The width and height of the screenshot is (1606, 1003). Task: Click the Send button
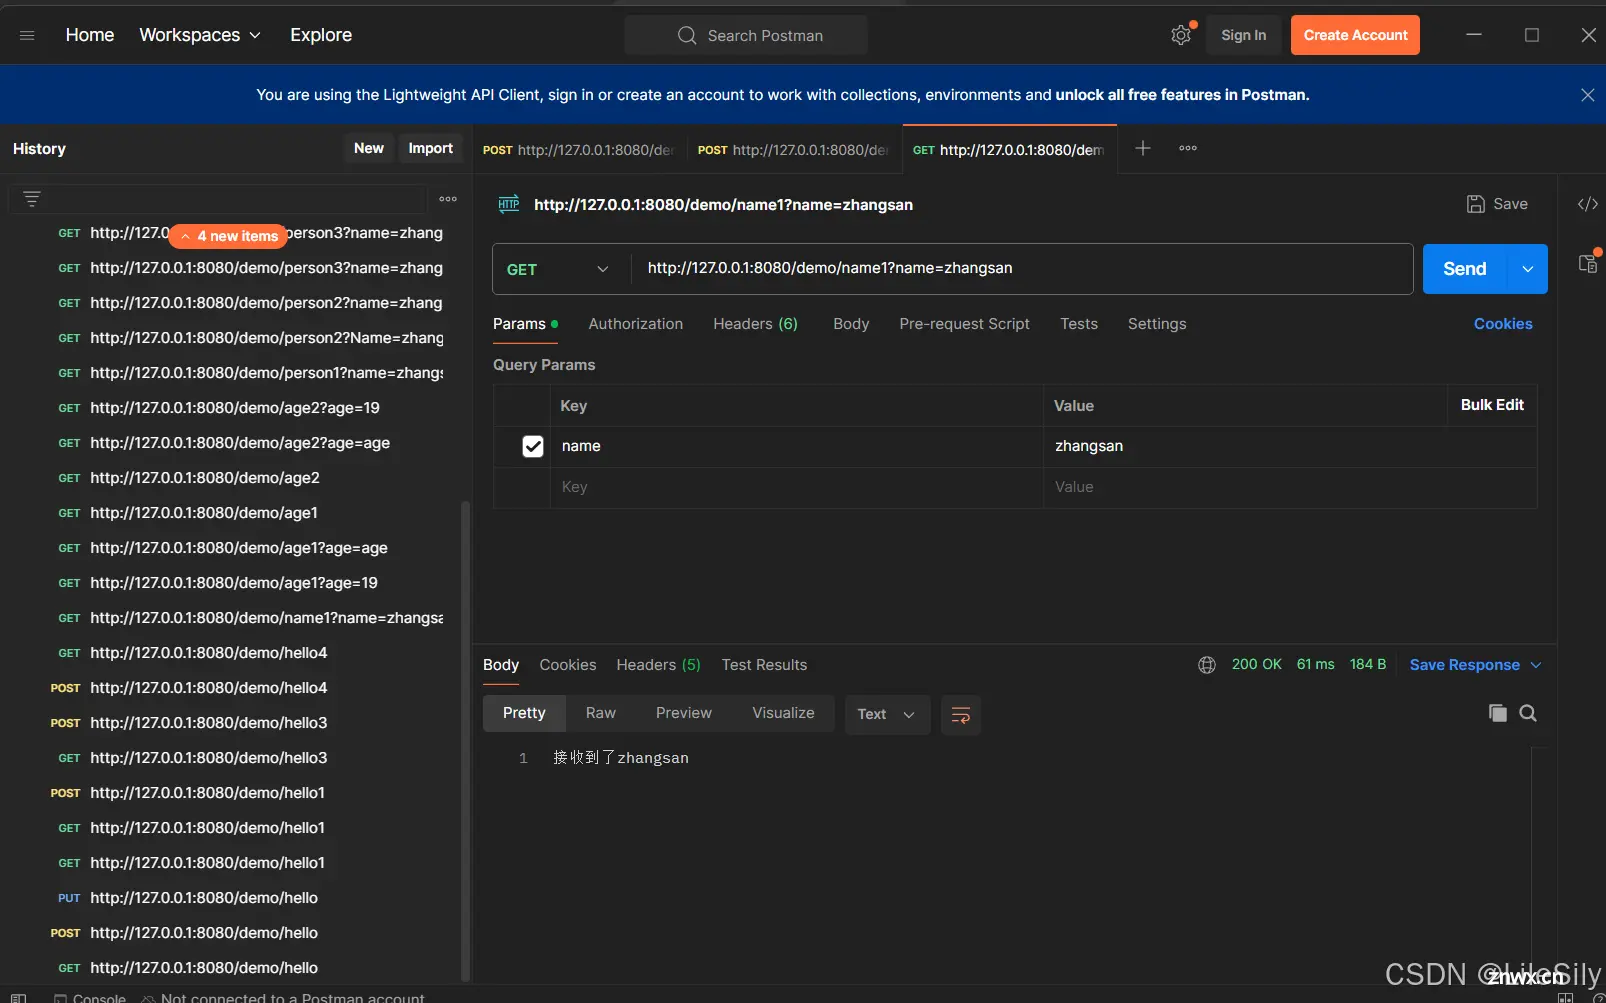point(1465,269)
